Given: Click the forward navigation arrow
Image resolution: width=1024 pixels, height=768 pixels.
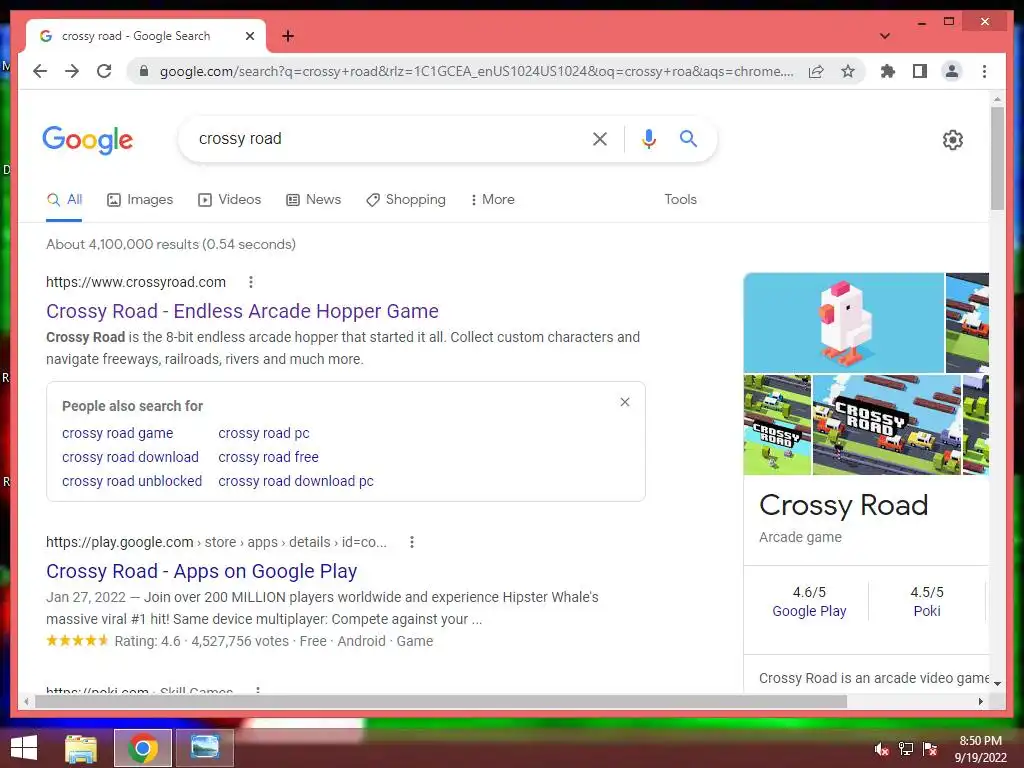Looking at the screenshot, I should pos(72,71).
